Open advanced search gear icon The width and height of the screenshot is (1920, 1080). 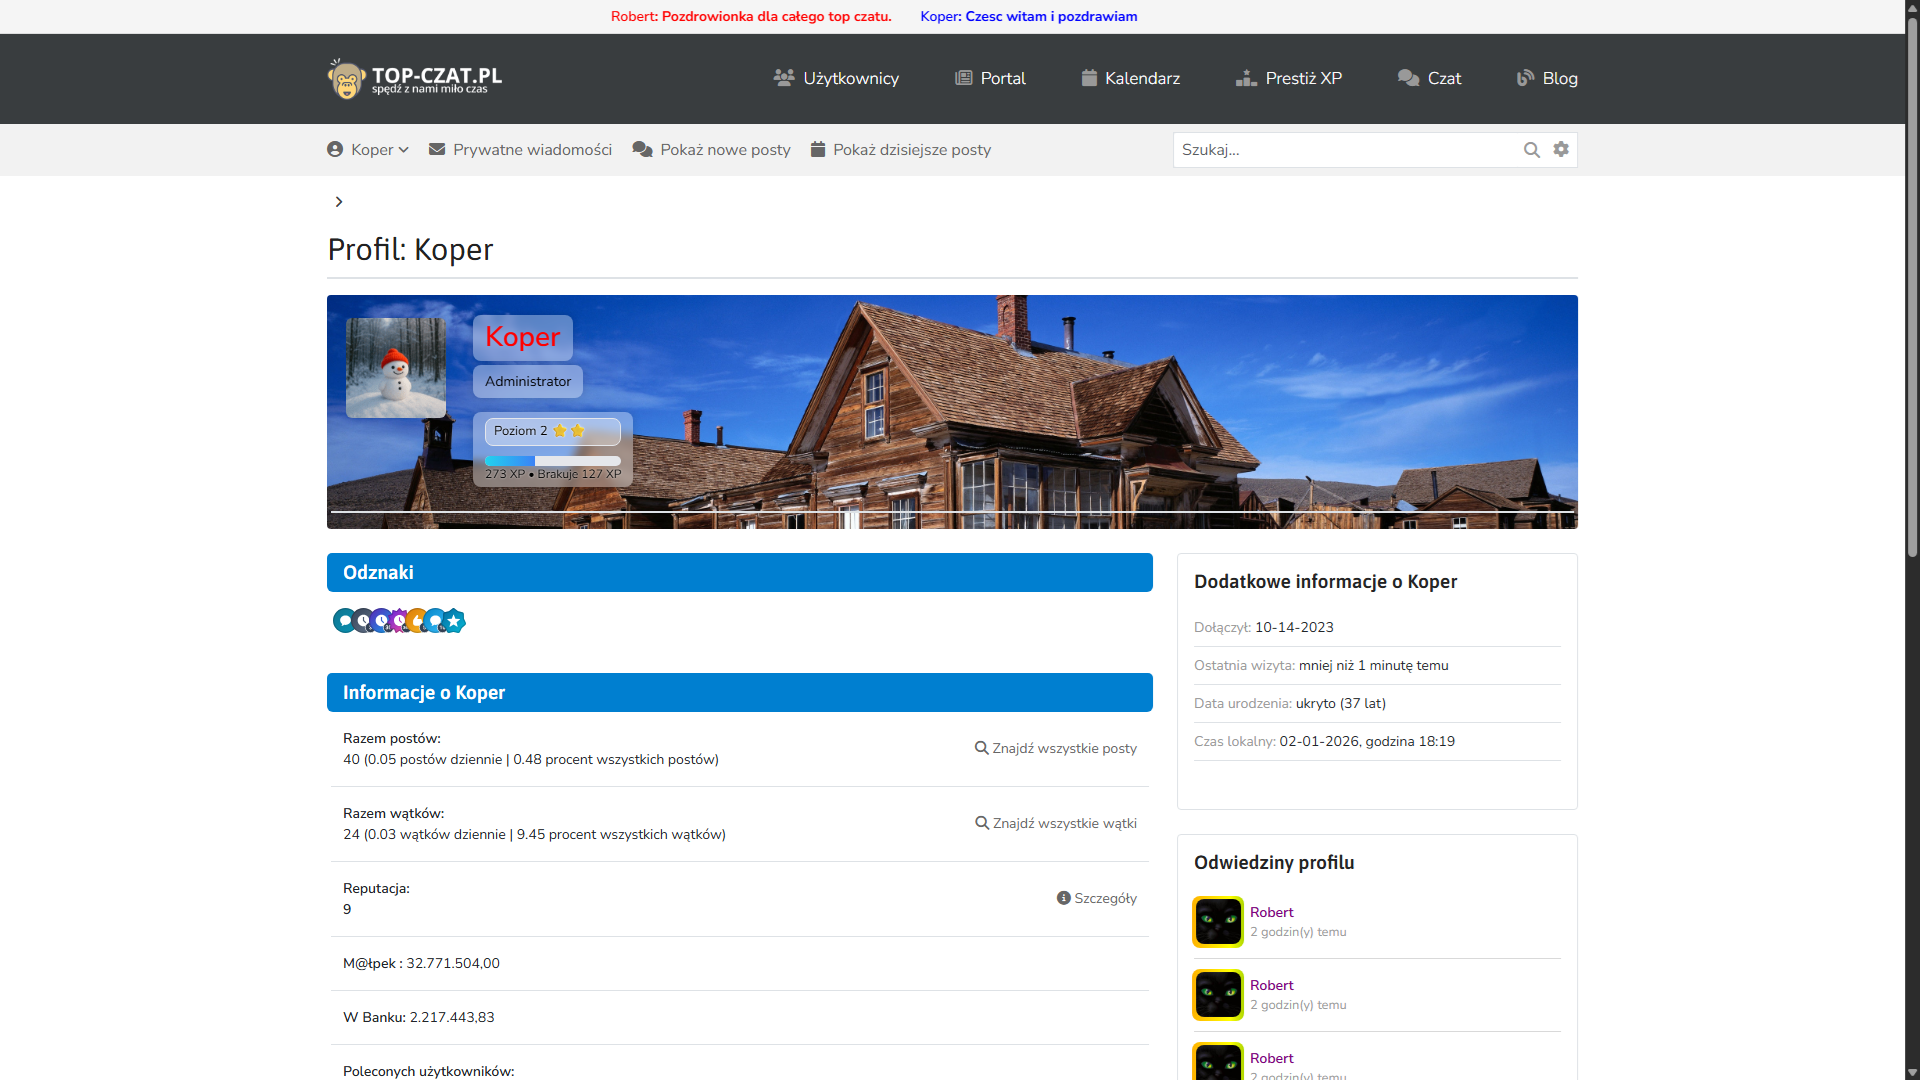pos(1561,149)
